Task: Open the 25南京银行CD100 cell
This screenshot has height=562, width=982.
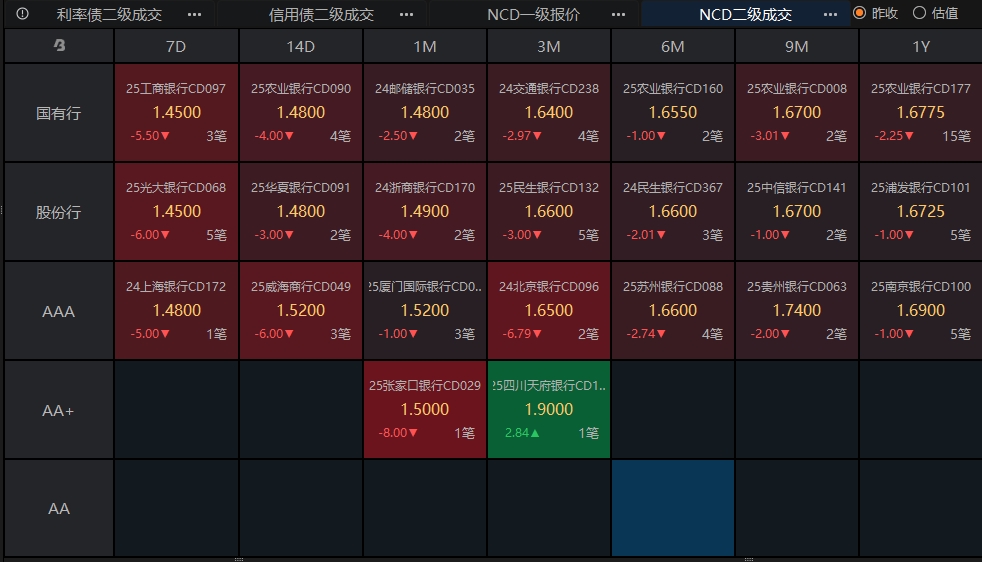Action: point(921,311)
